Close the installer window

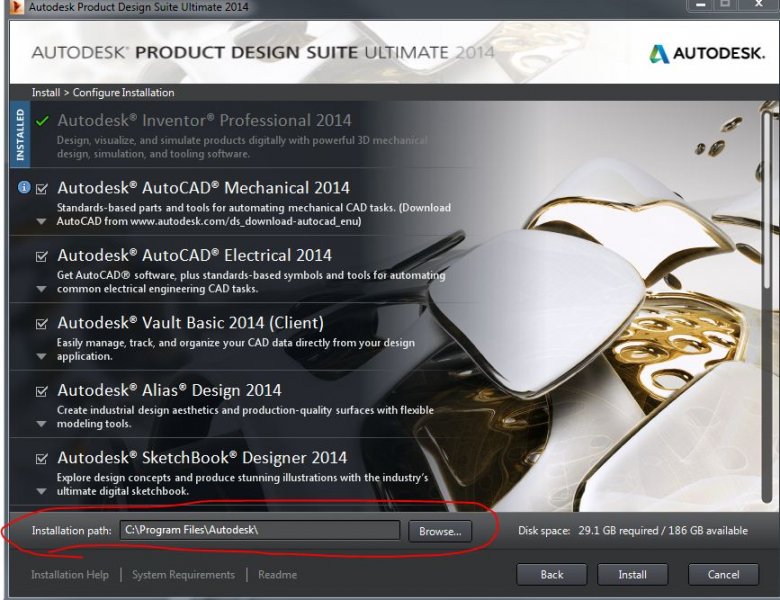point(759,4)
